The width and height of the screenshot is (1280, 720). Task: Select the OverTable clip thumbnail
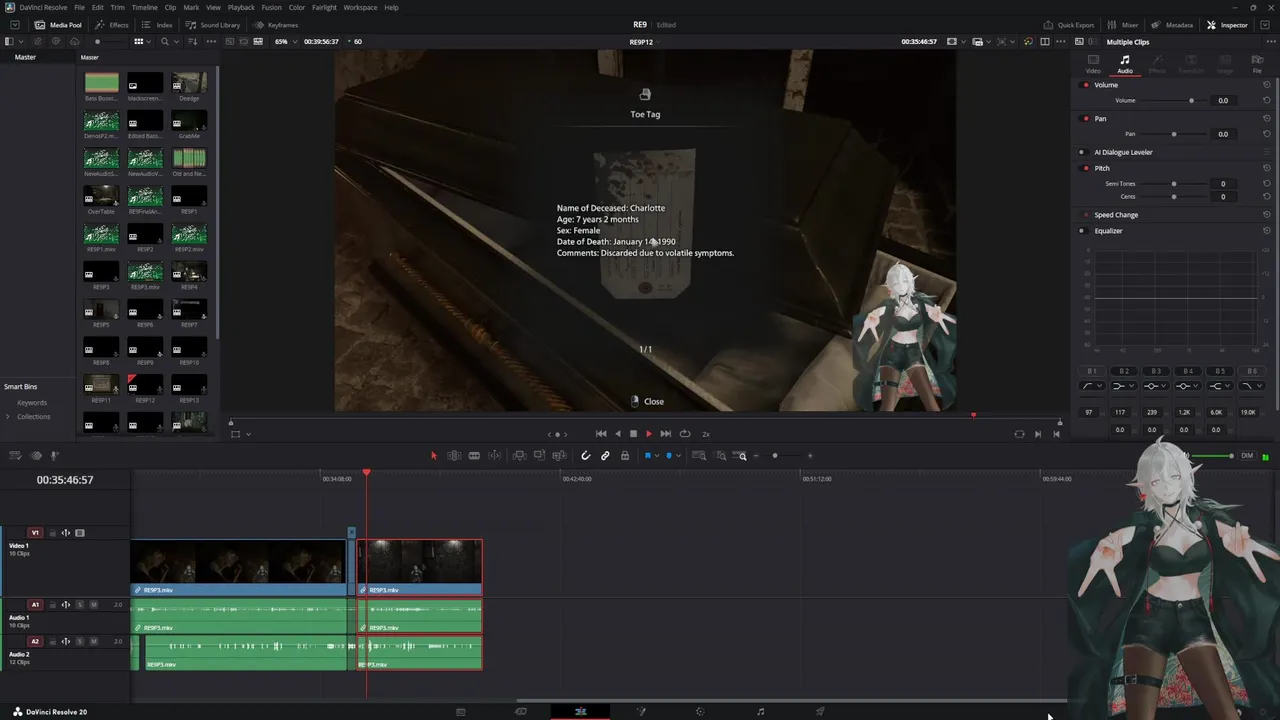tap(101, 197)
